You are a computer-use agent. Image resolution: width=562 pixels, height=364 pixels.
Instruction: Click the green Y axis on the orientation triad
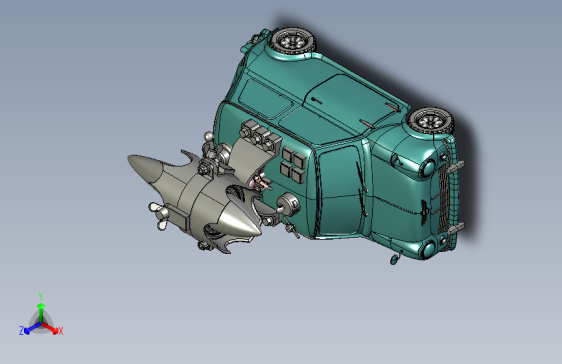click(41, 313)
